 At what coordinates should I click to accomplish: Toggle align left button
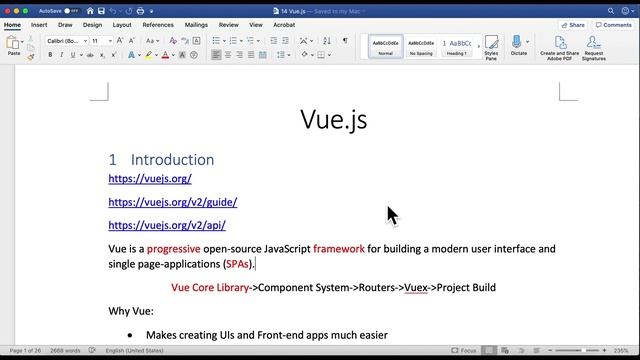216,55
